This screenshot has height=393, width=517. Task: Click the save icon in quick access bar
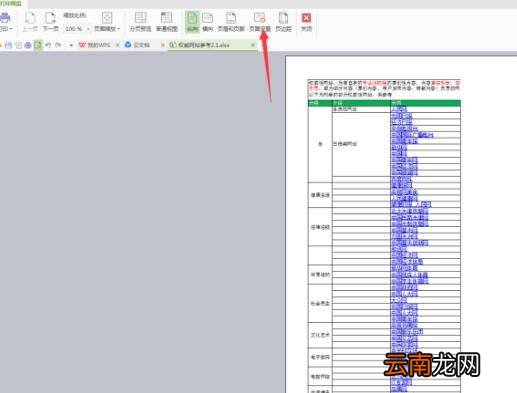[x=8, y=45]
